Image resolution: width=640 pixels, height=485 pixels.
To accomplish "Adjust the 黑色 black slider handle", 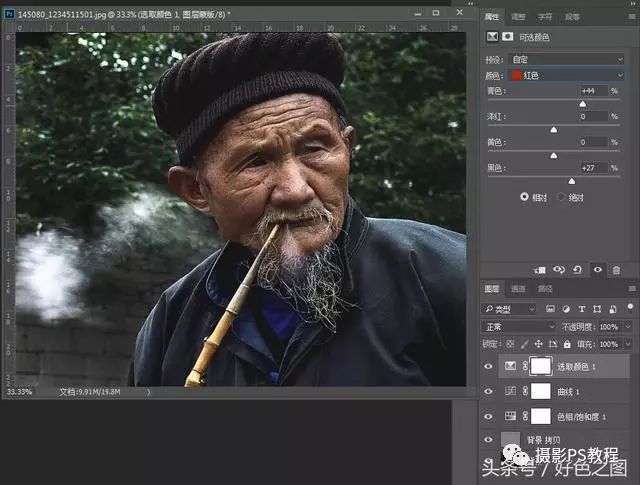I will click(572, 181).
